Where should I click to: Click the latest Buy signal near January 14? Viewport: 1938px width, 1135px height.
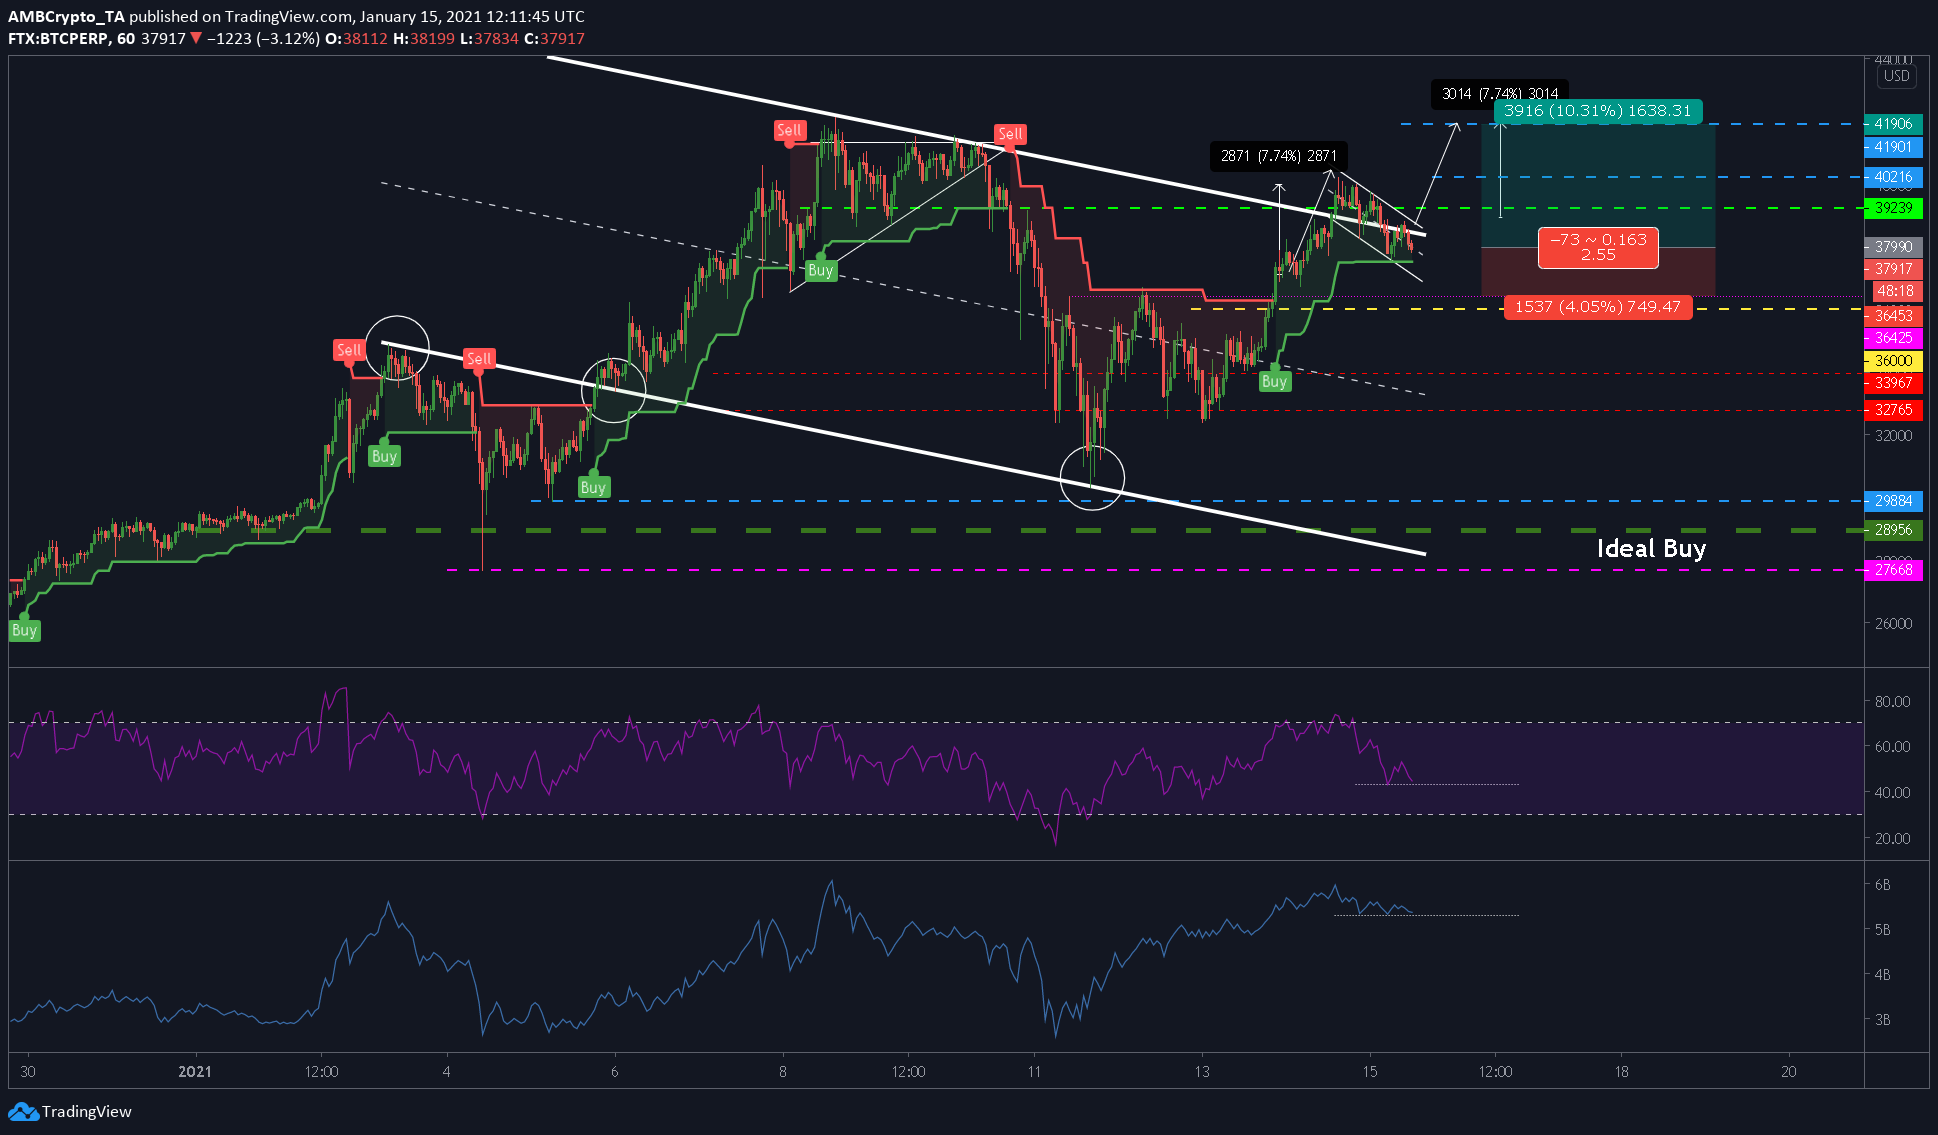(1274, 381)
